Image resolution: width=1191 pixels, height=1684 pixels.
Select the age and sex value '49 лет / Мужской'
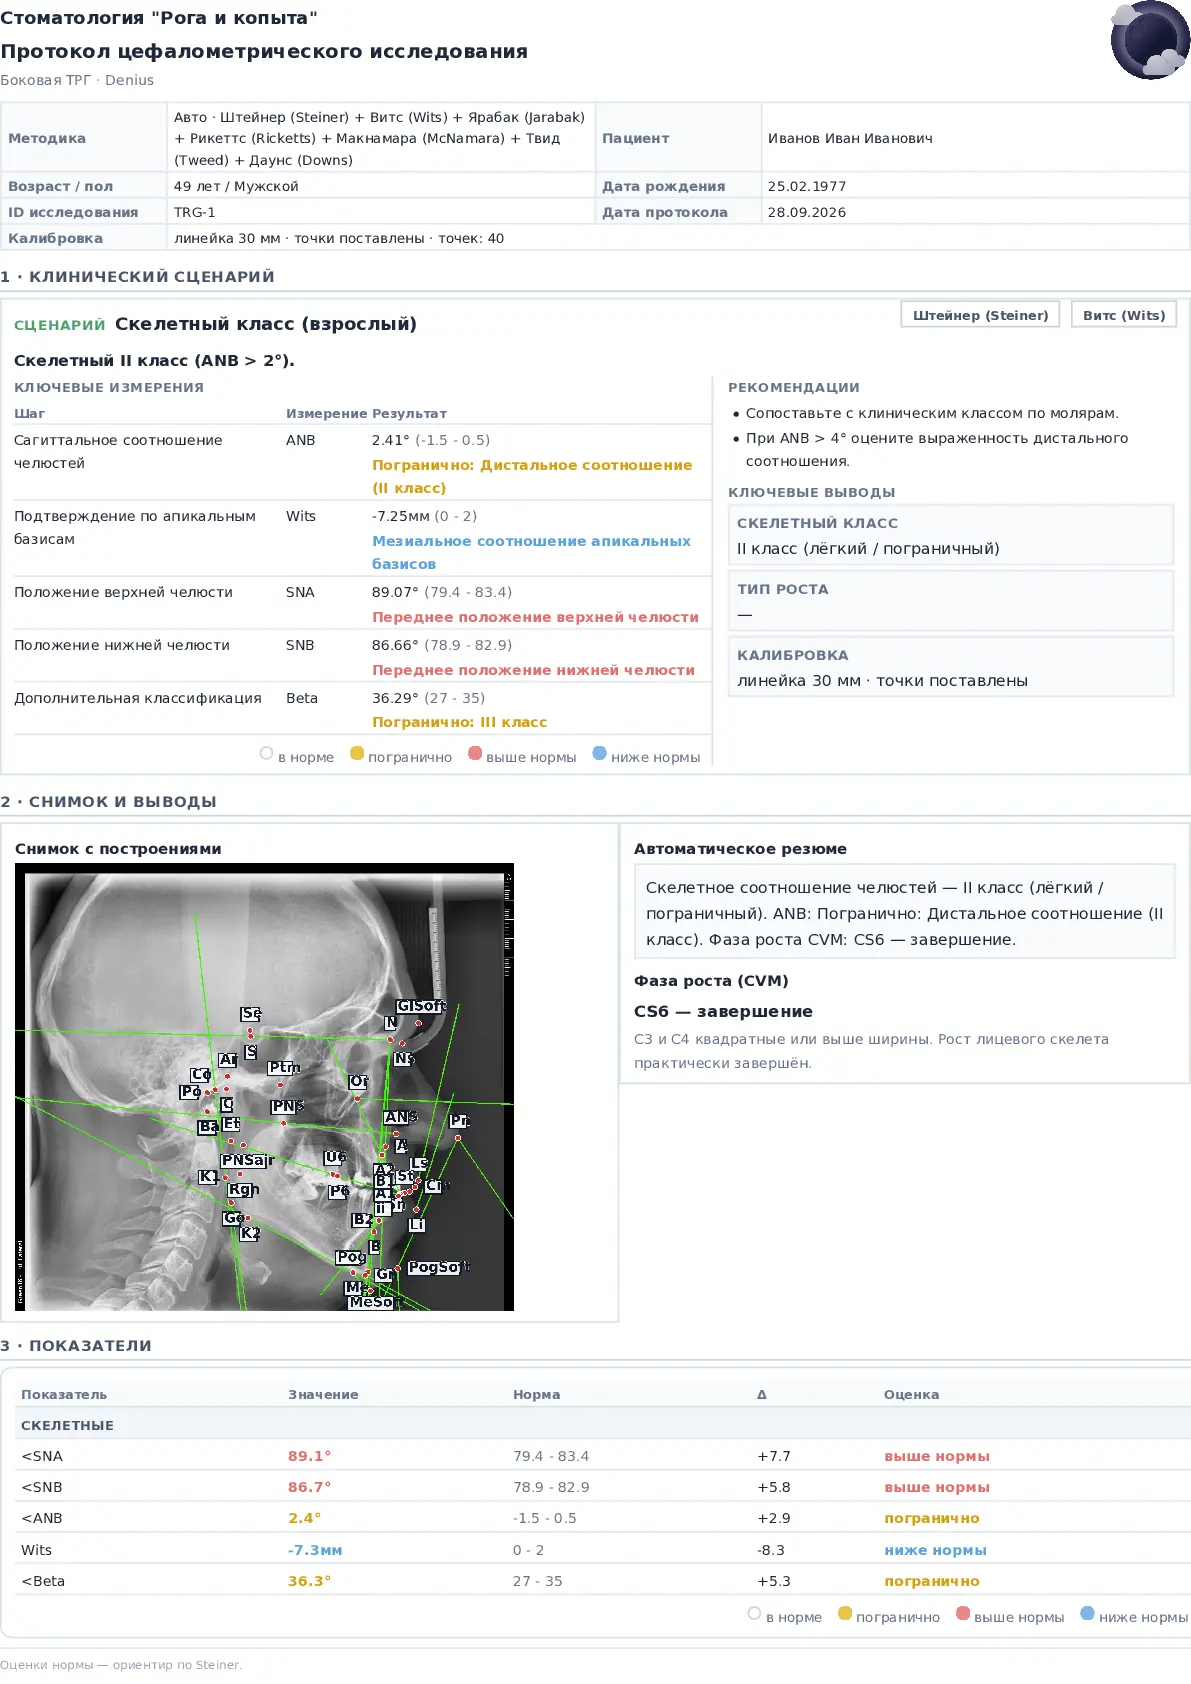(236, 186)
